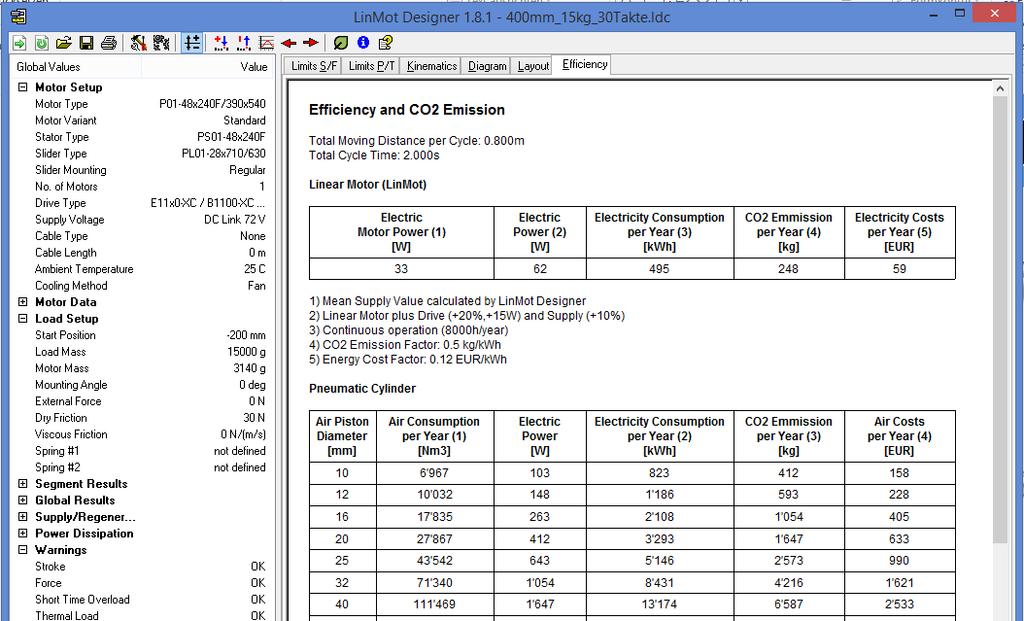Click the Dry Friction value 30 N
This screenshot has height=621, width=1024.
[x=254, y=418]
